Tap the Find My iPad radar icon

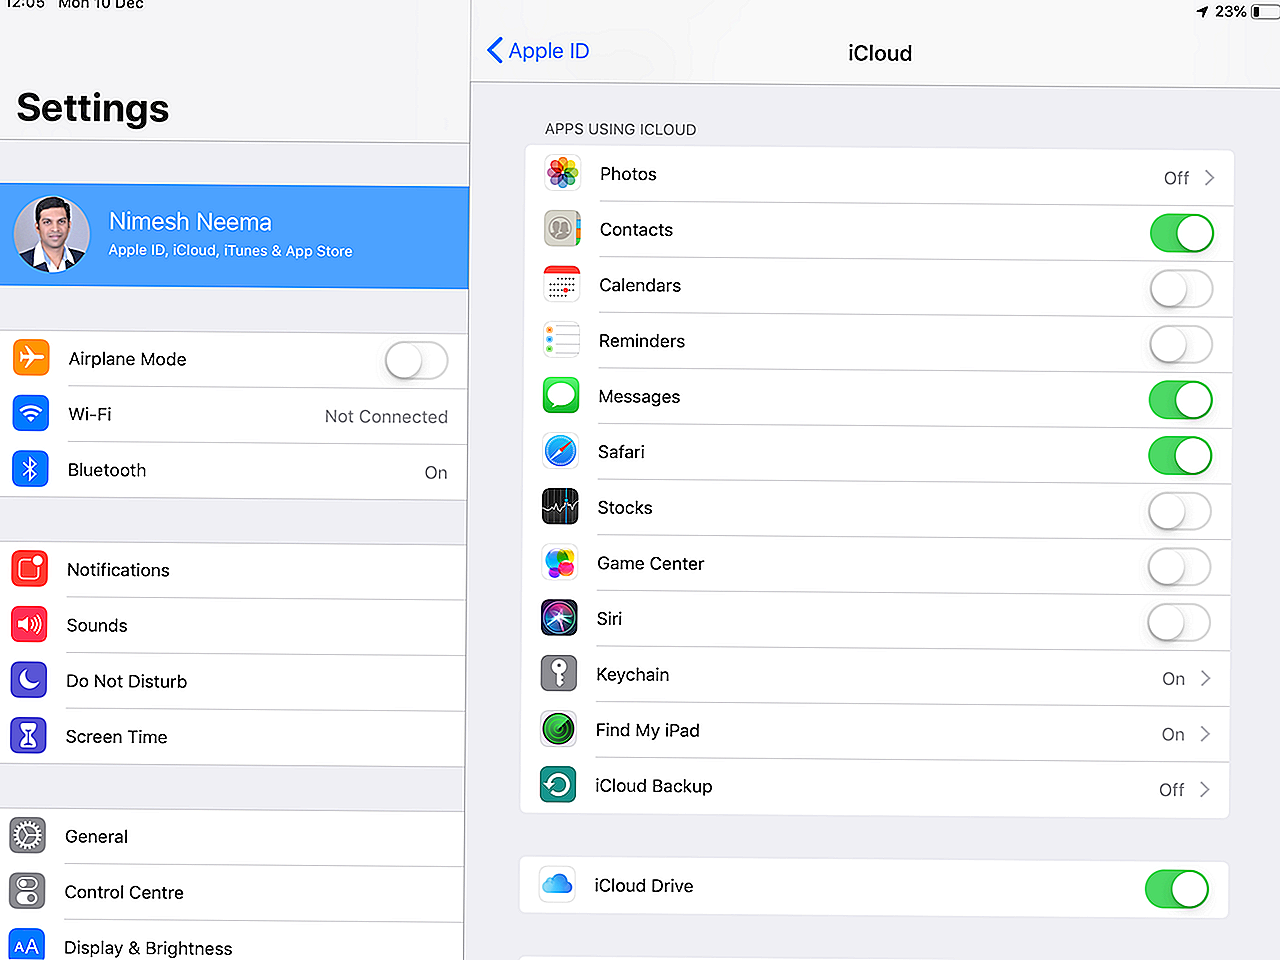[x=559, y=729]
